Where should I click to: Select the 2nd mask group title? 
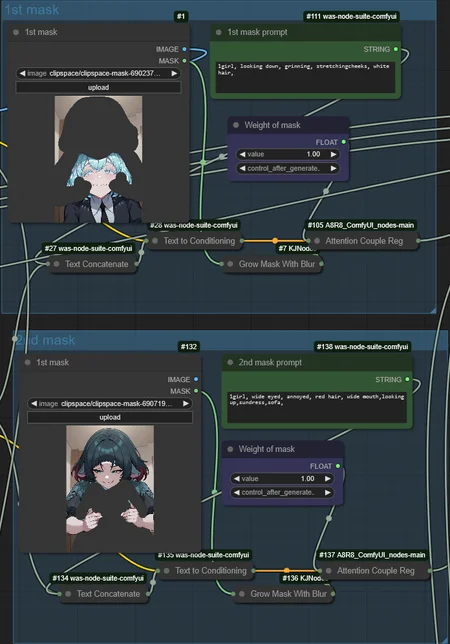(x=45, y=340)
